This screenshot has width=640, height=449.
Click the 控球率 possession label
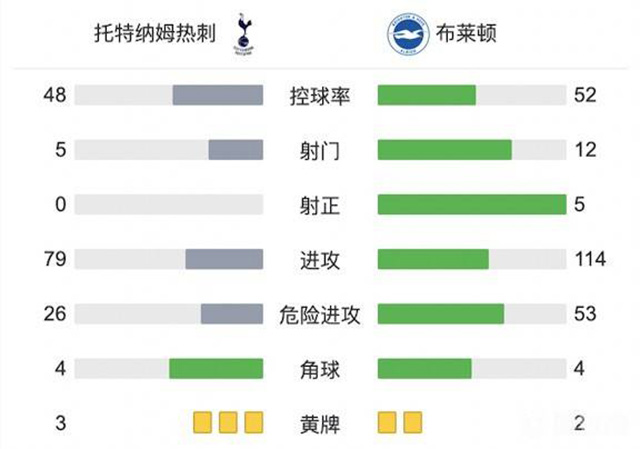(320, 96)
